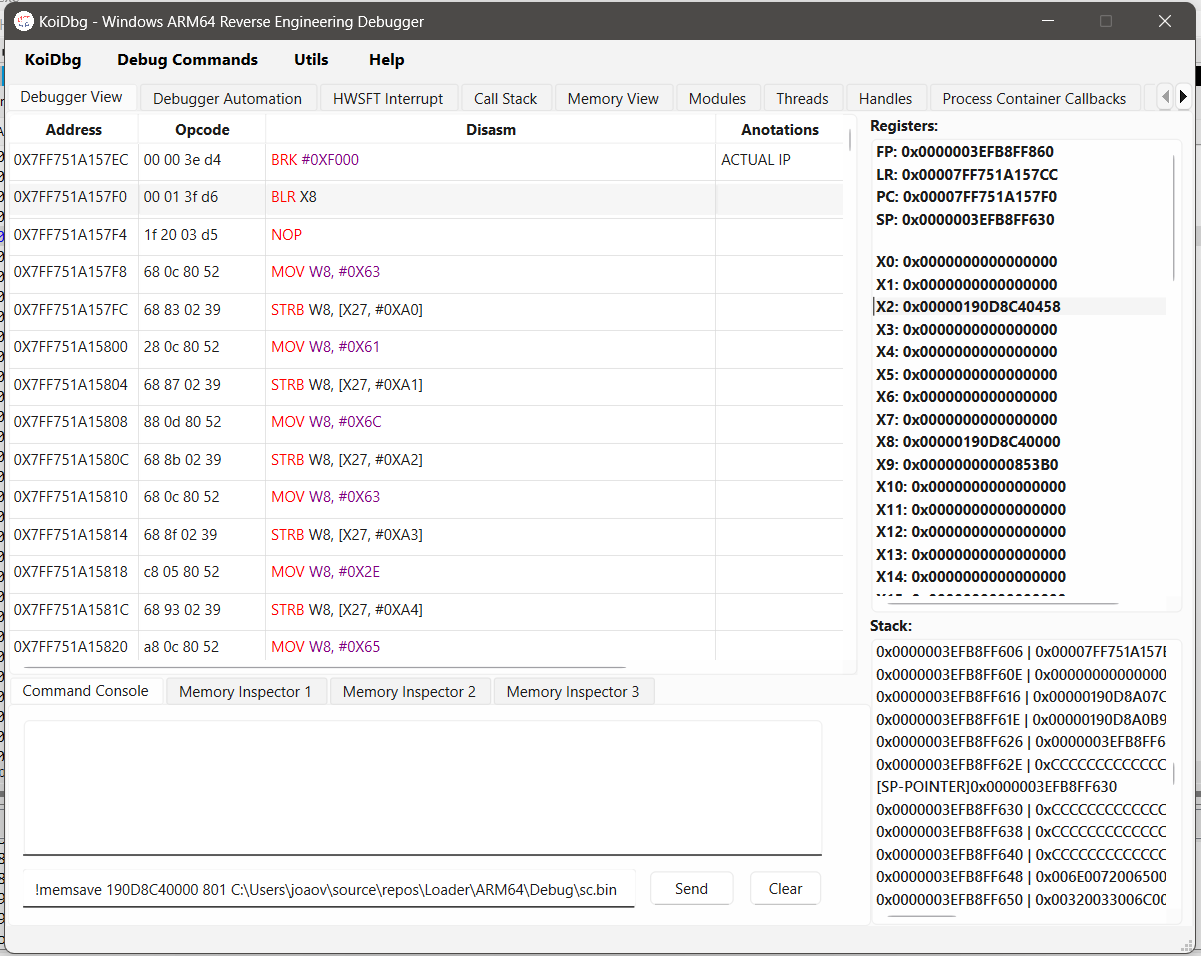Click the Registers horizontal scrollbar

pos(1002,604)
